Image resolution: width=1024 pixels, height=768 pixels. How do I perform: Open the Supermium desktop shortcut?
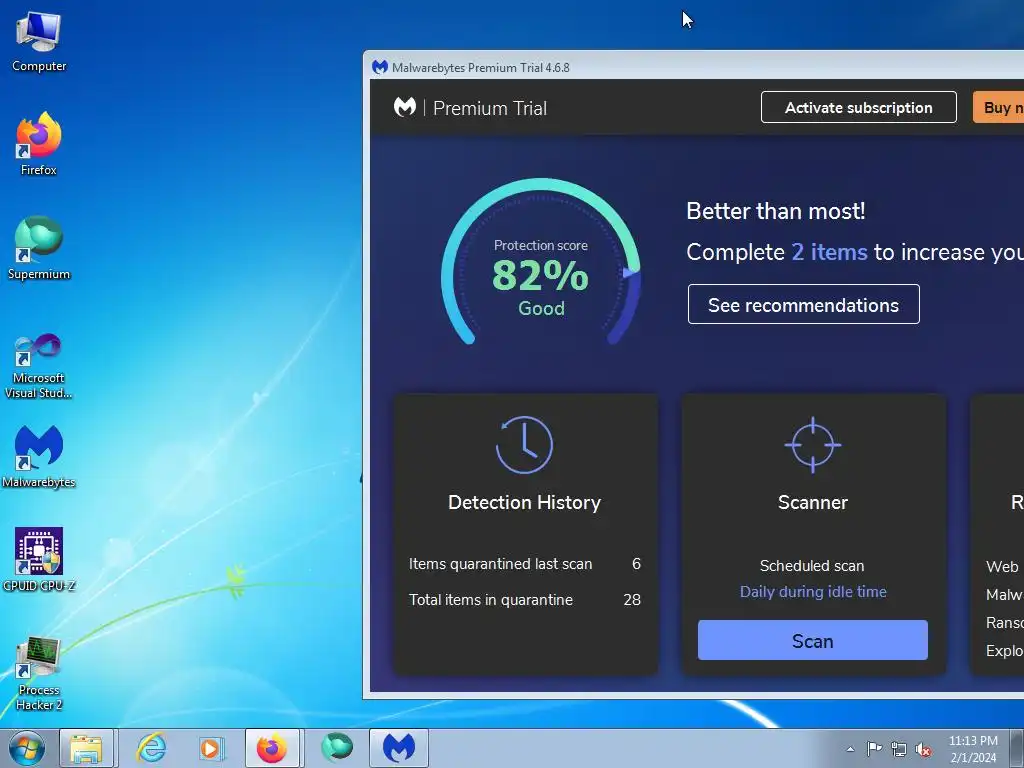point(39,248)
